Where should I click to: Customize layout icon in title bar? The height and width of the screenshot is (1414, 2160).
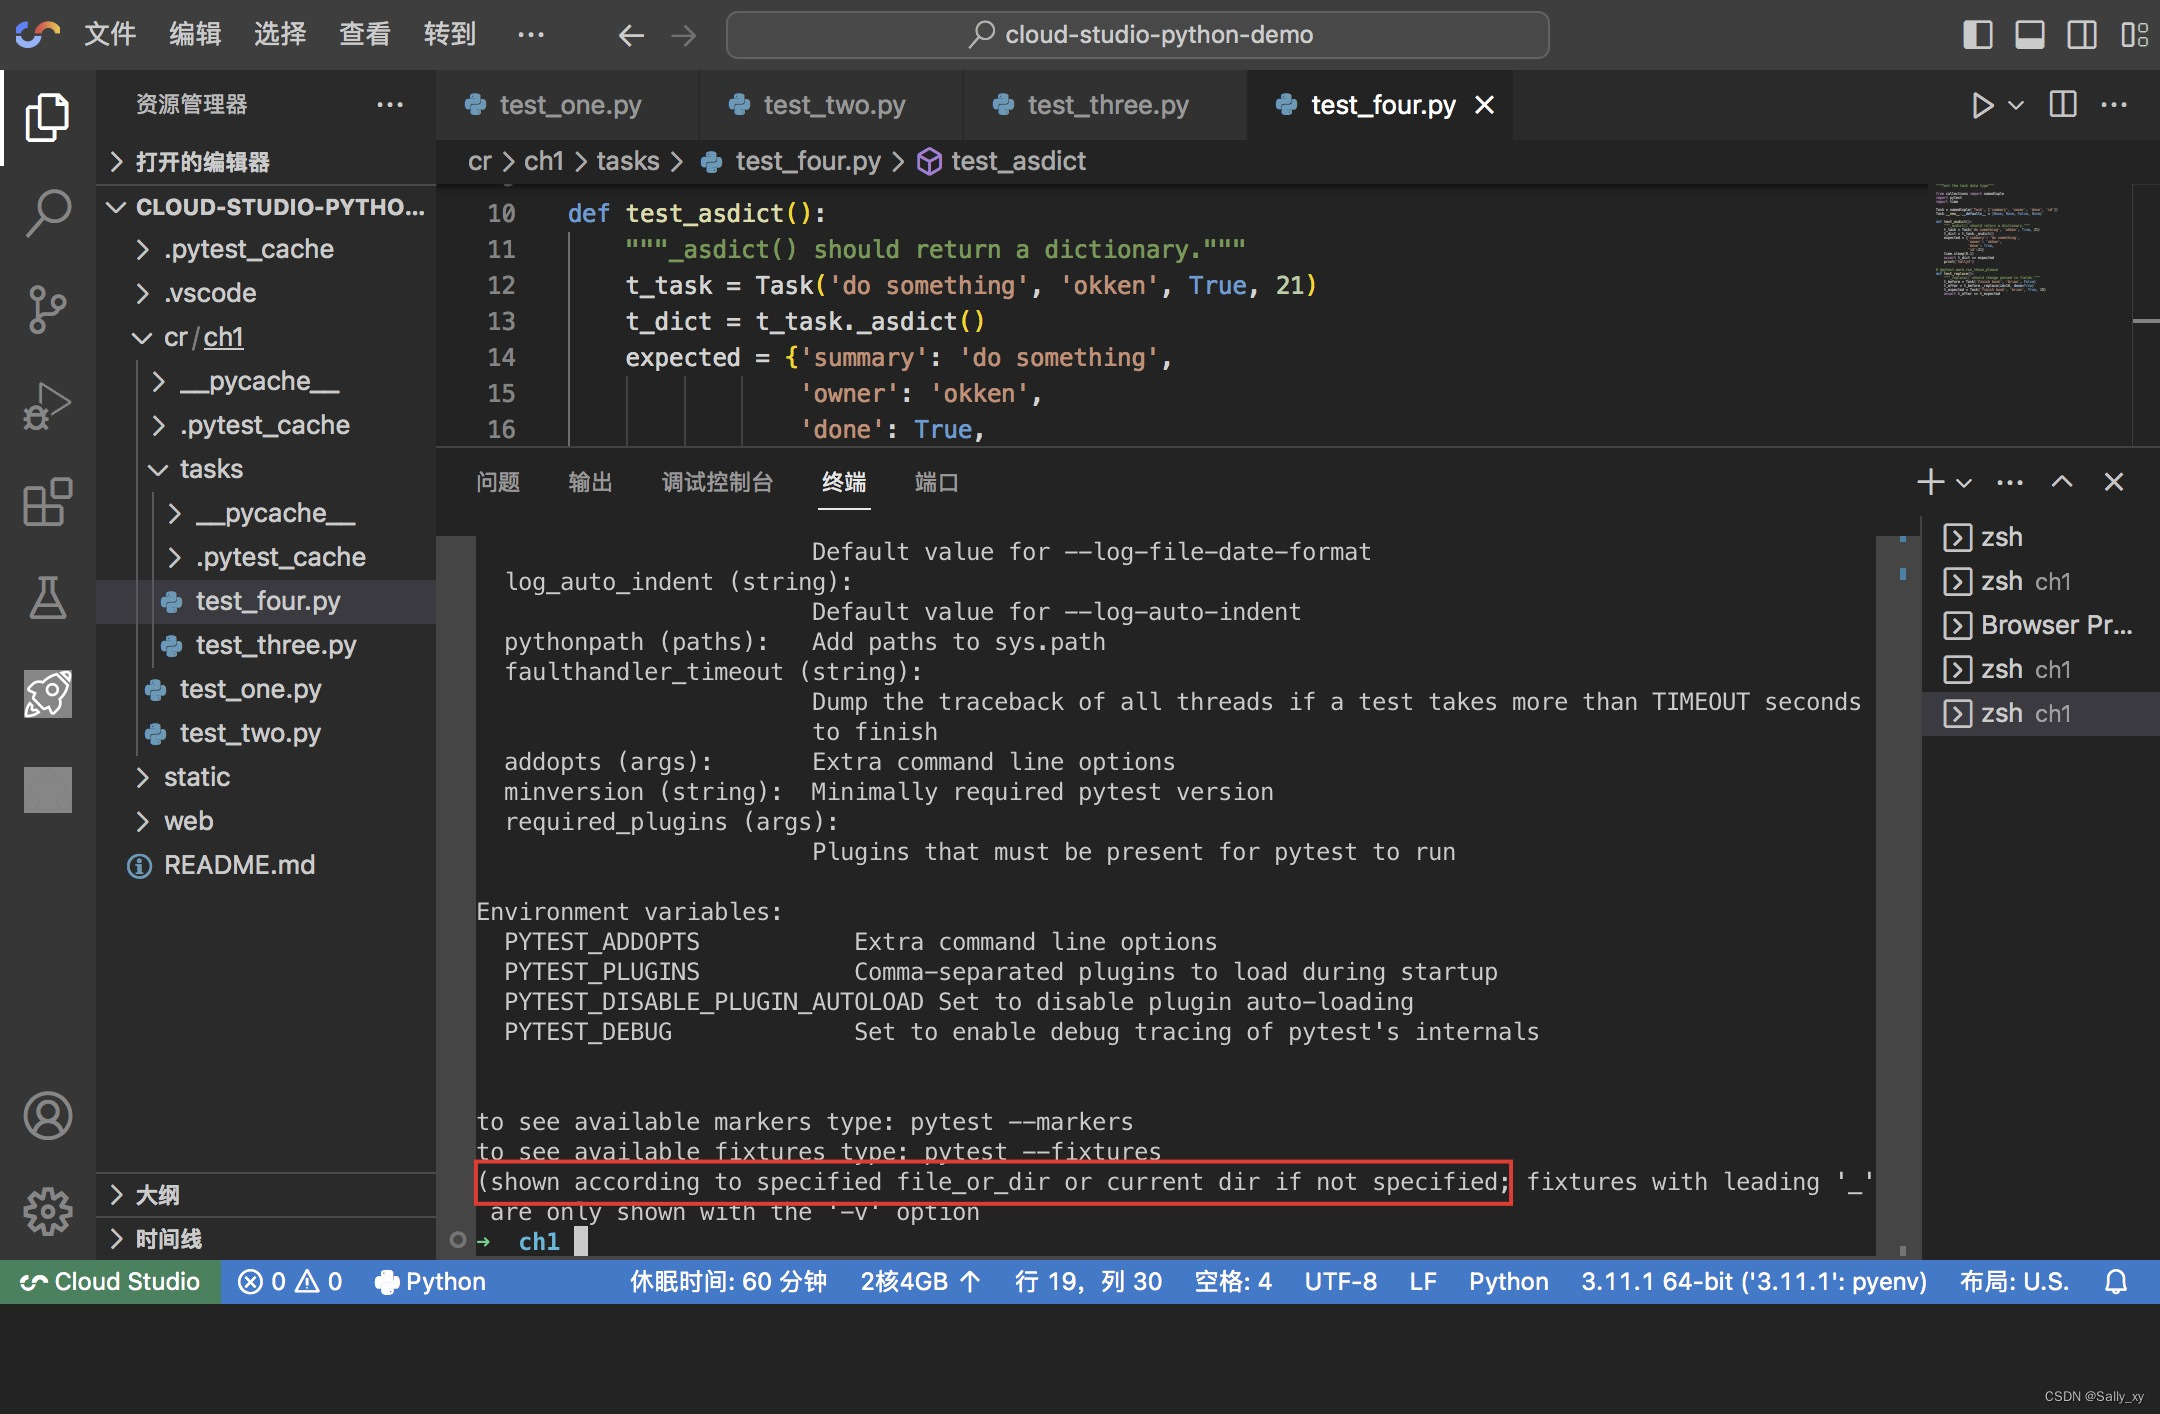pyautogui.click(x=2134, y=35)
